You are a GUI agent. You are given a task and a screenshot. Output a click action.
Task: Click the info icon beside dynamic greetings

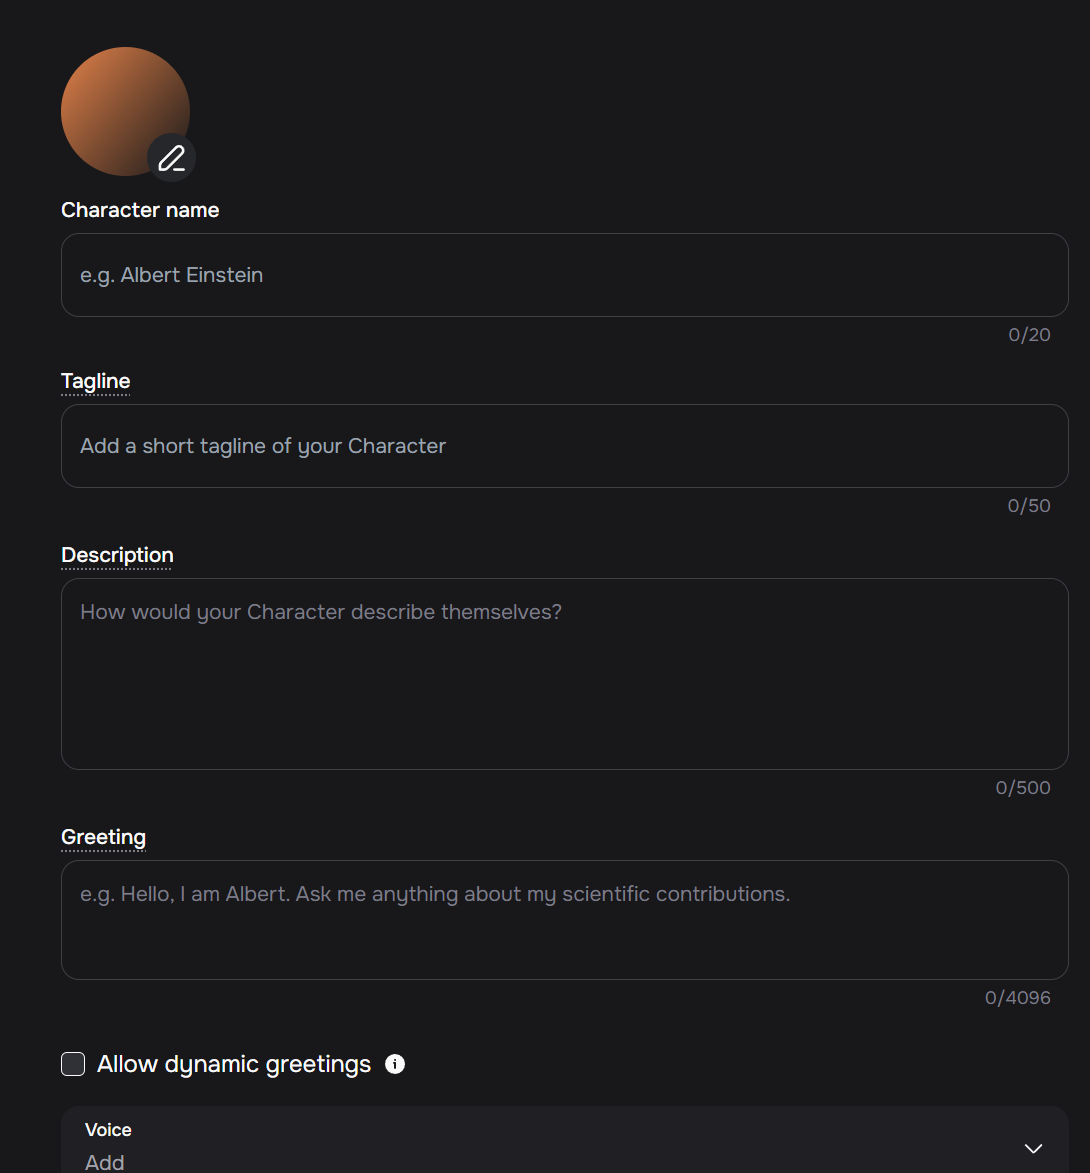395,1064
